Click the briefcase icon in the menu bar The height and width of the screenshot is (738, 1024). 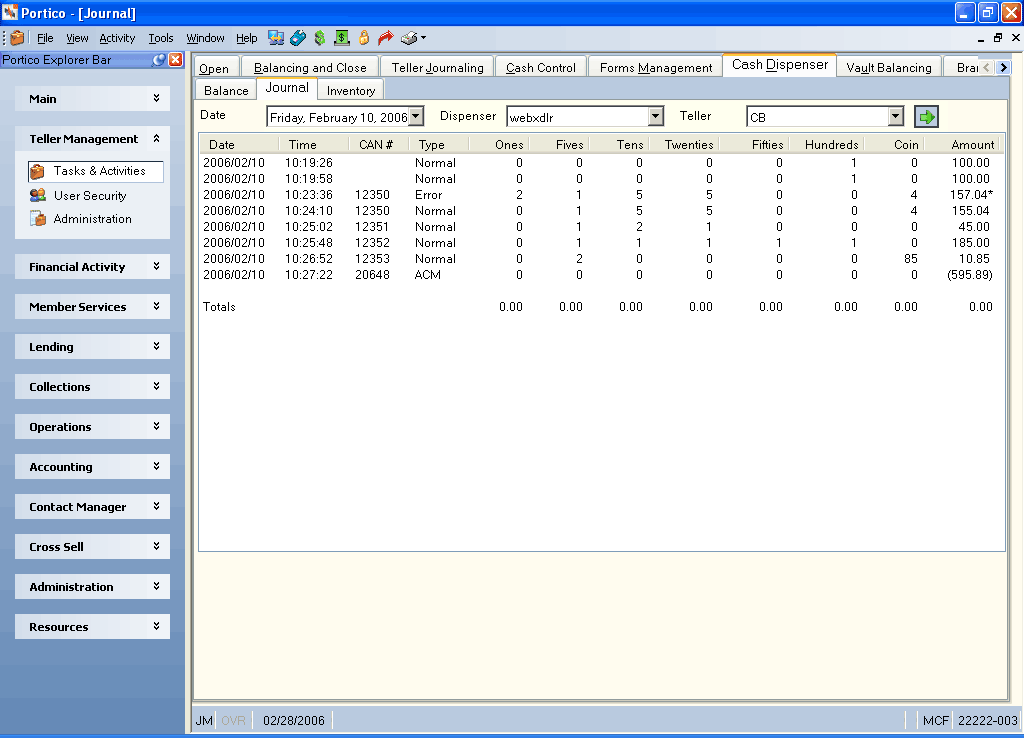pyautogui.click(x=18, y=38)
